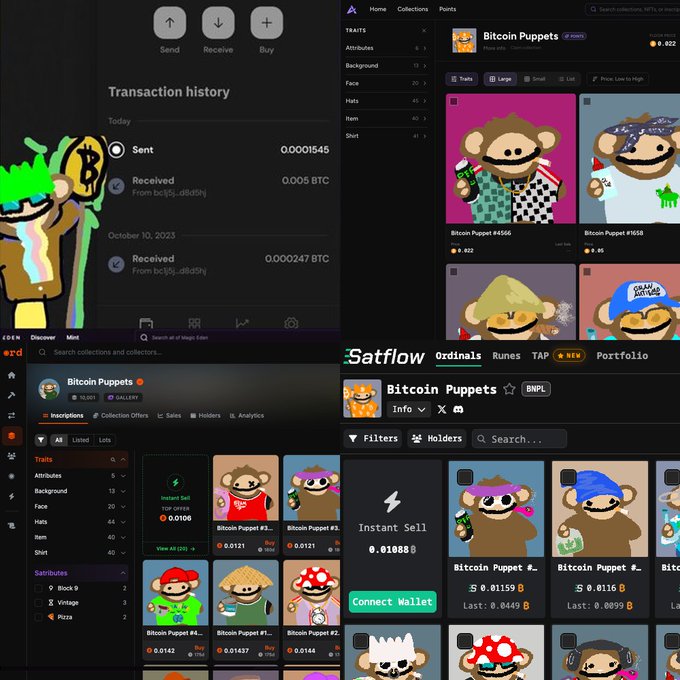Expand Shirt trait showing 41 values

click(x=386, y=136)
